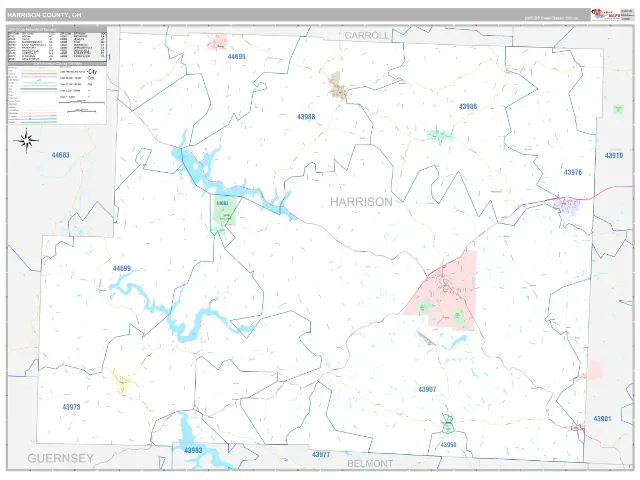The height and width of the screenshot is (480, 640).
Task: Click the ZIP code index table
Action: tap(57, 46)
